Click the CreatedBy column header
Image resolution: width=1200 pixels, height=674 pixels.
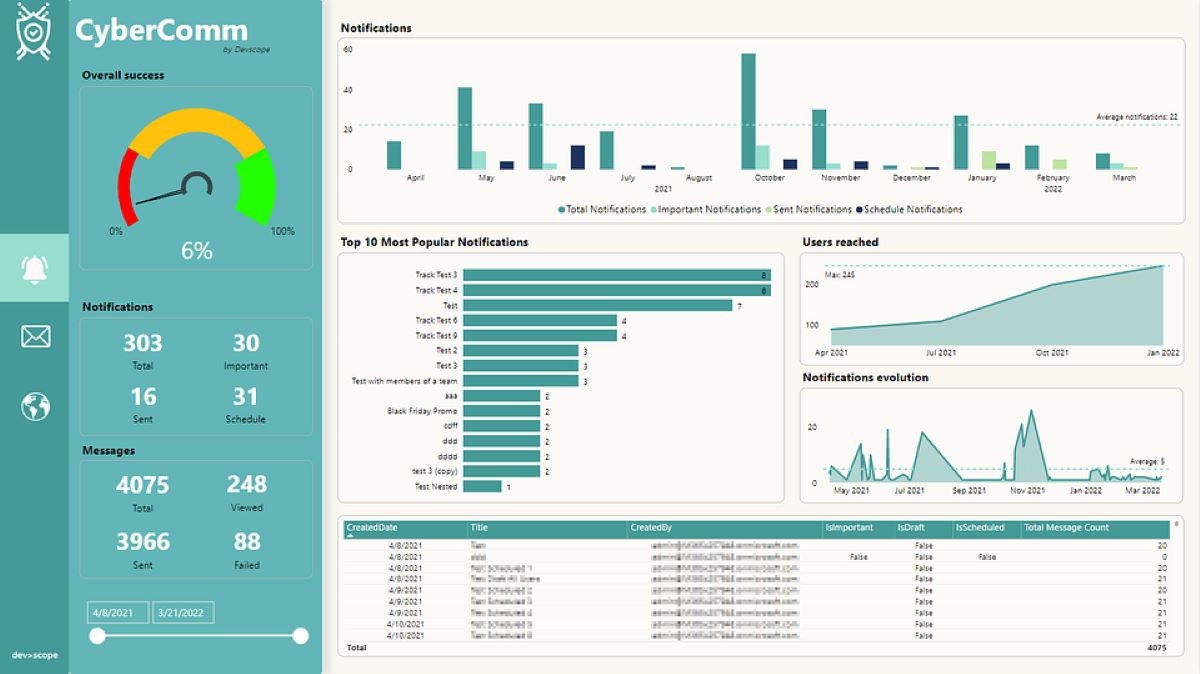pos(650,527)
